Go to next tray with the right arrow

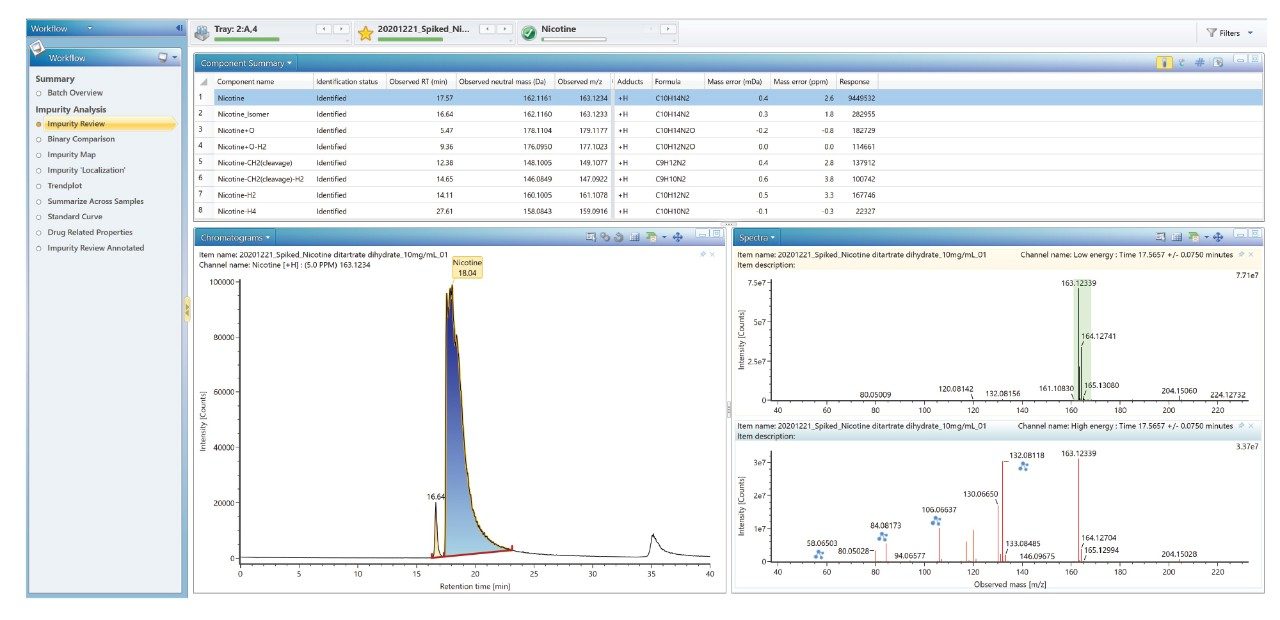click(x=341, y=30)
